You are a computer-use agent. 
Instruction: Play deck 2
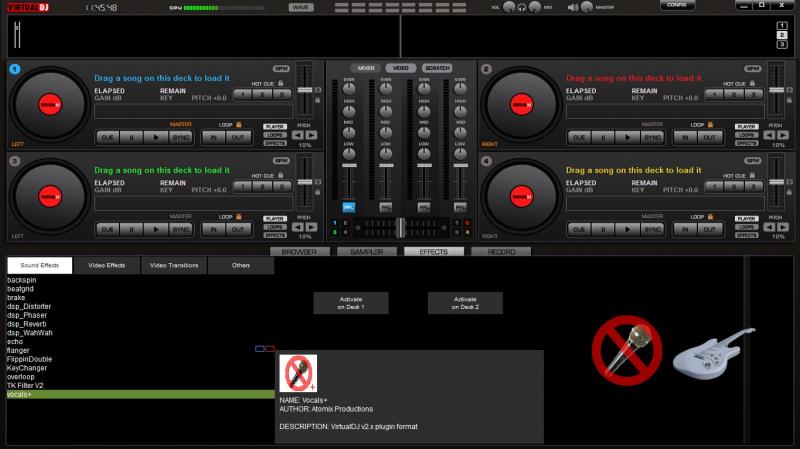[627, 137]
